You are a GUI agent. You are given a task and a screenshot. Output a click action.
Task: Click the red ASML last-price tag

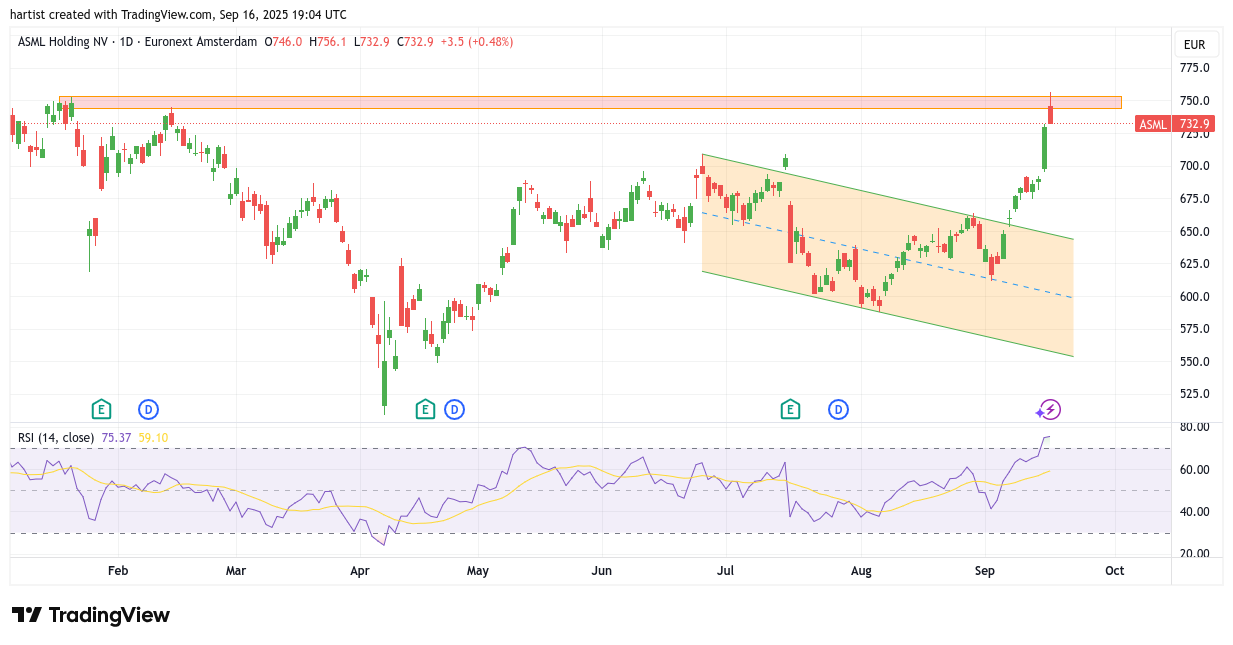click(x=1176, y=124)
